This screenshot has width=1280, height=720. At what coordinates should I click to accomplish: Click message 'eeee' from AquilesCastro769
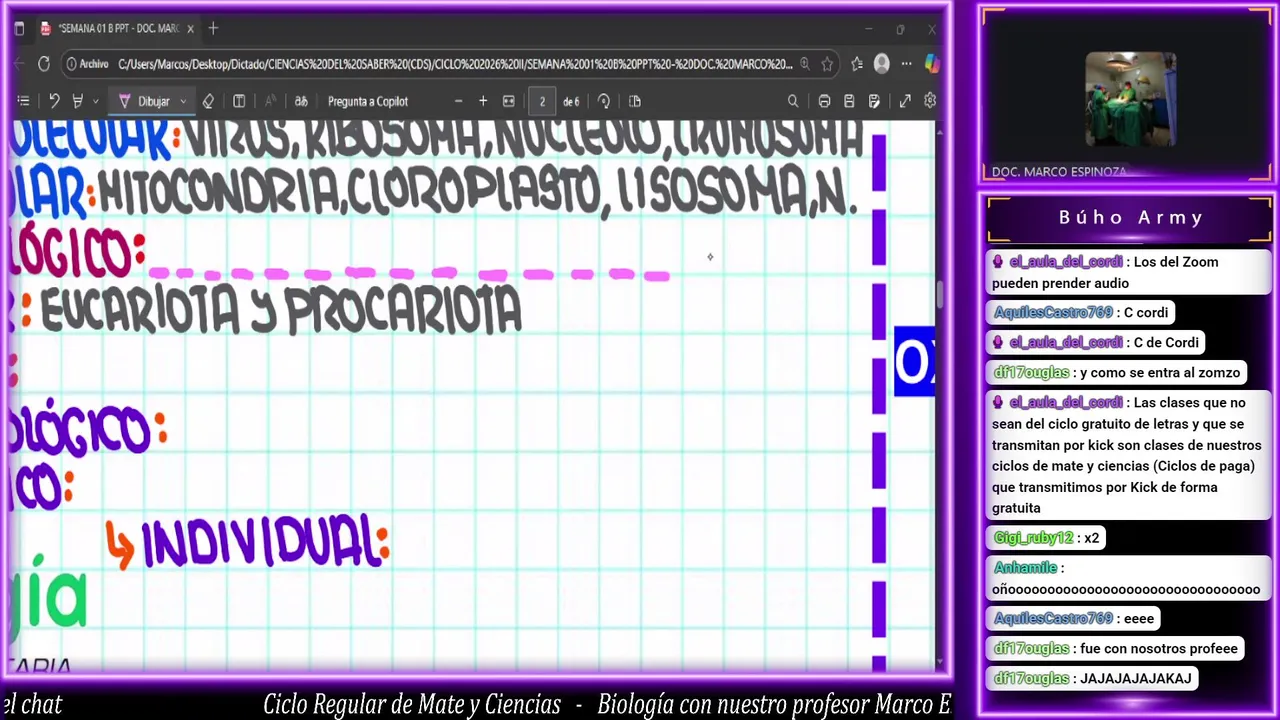pyautogui.click(x=1138, y=618)
